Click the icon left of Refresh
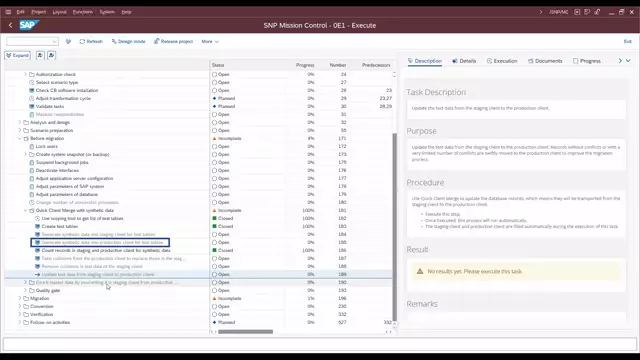640x360 pixels. (68, 41)
